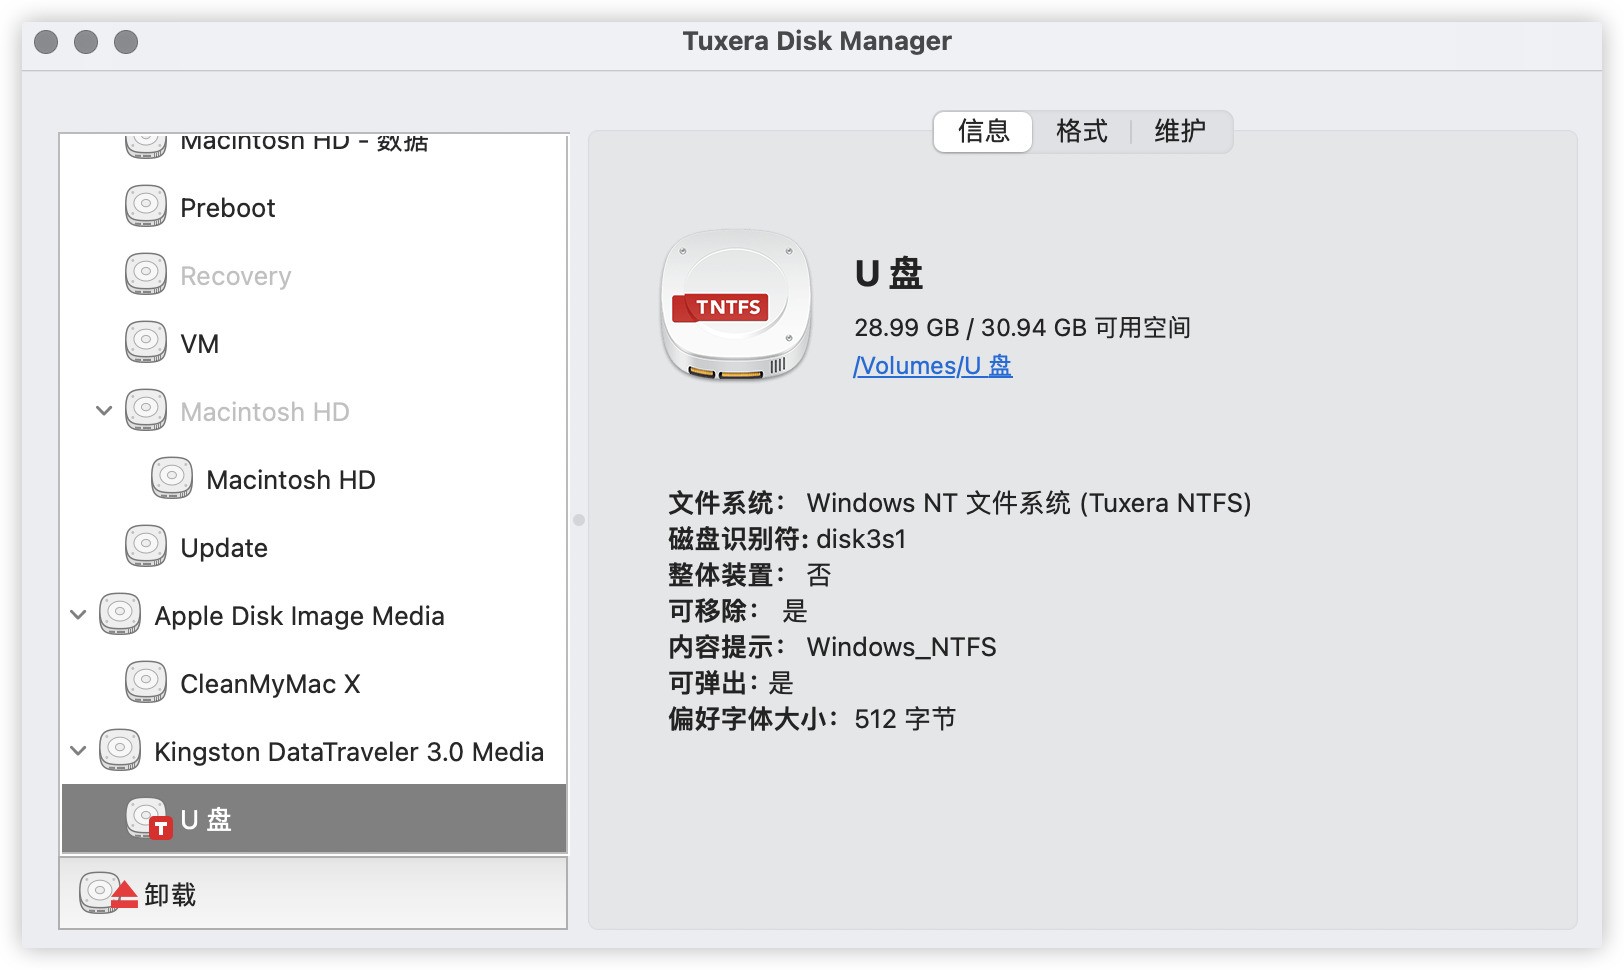Select the VM volume icon
Image resolution: width=1624 pixels, height=970 pixels.
(146, 342)
